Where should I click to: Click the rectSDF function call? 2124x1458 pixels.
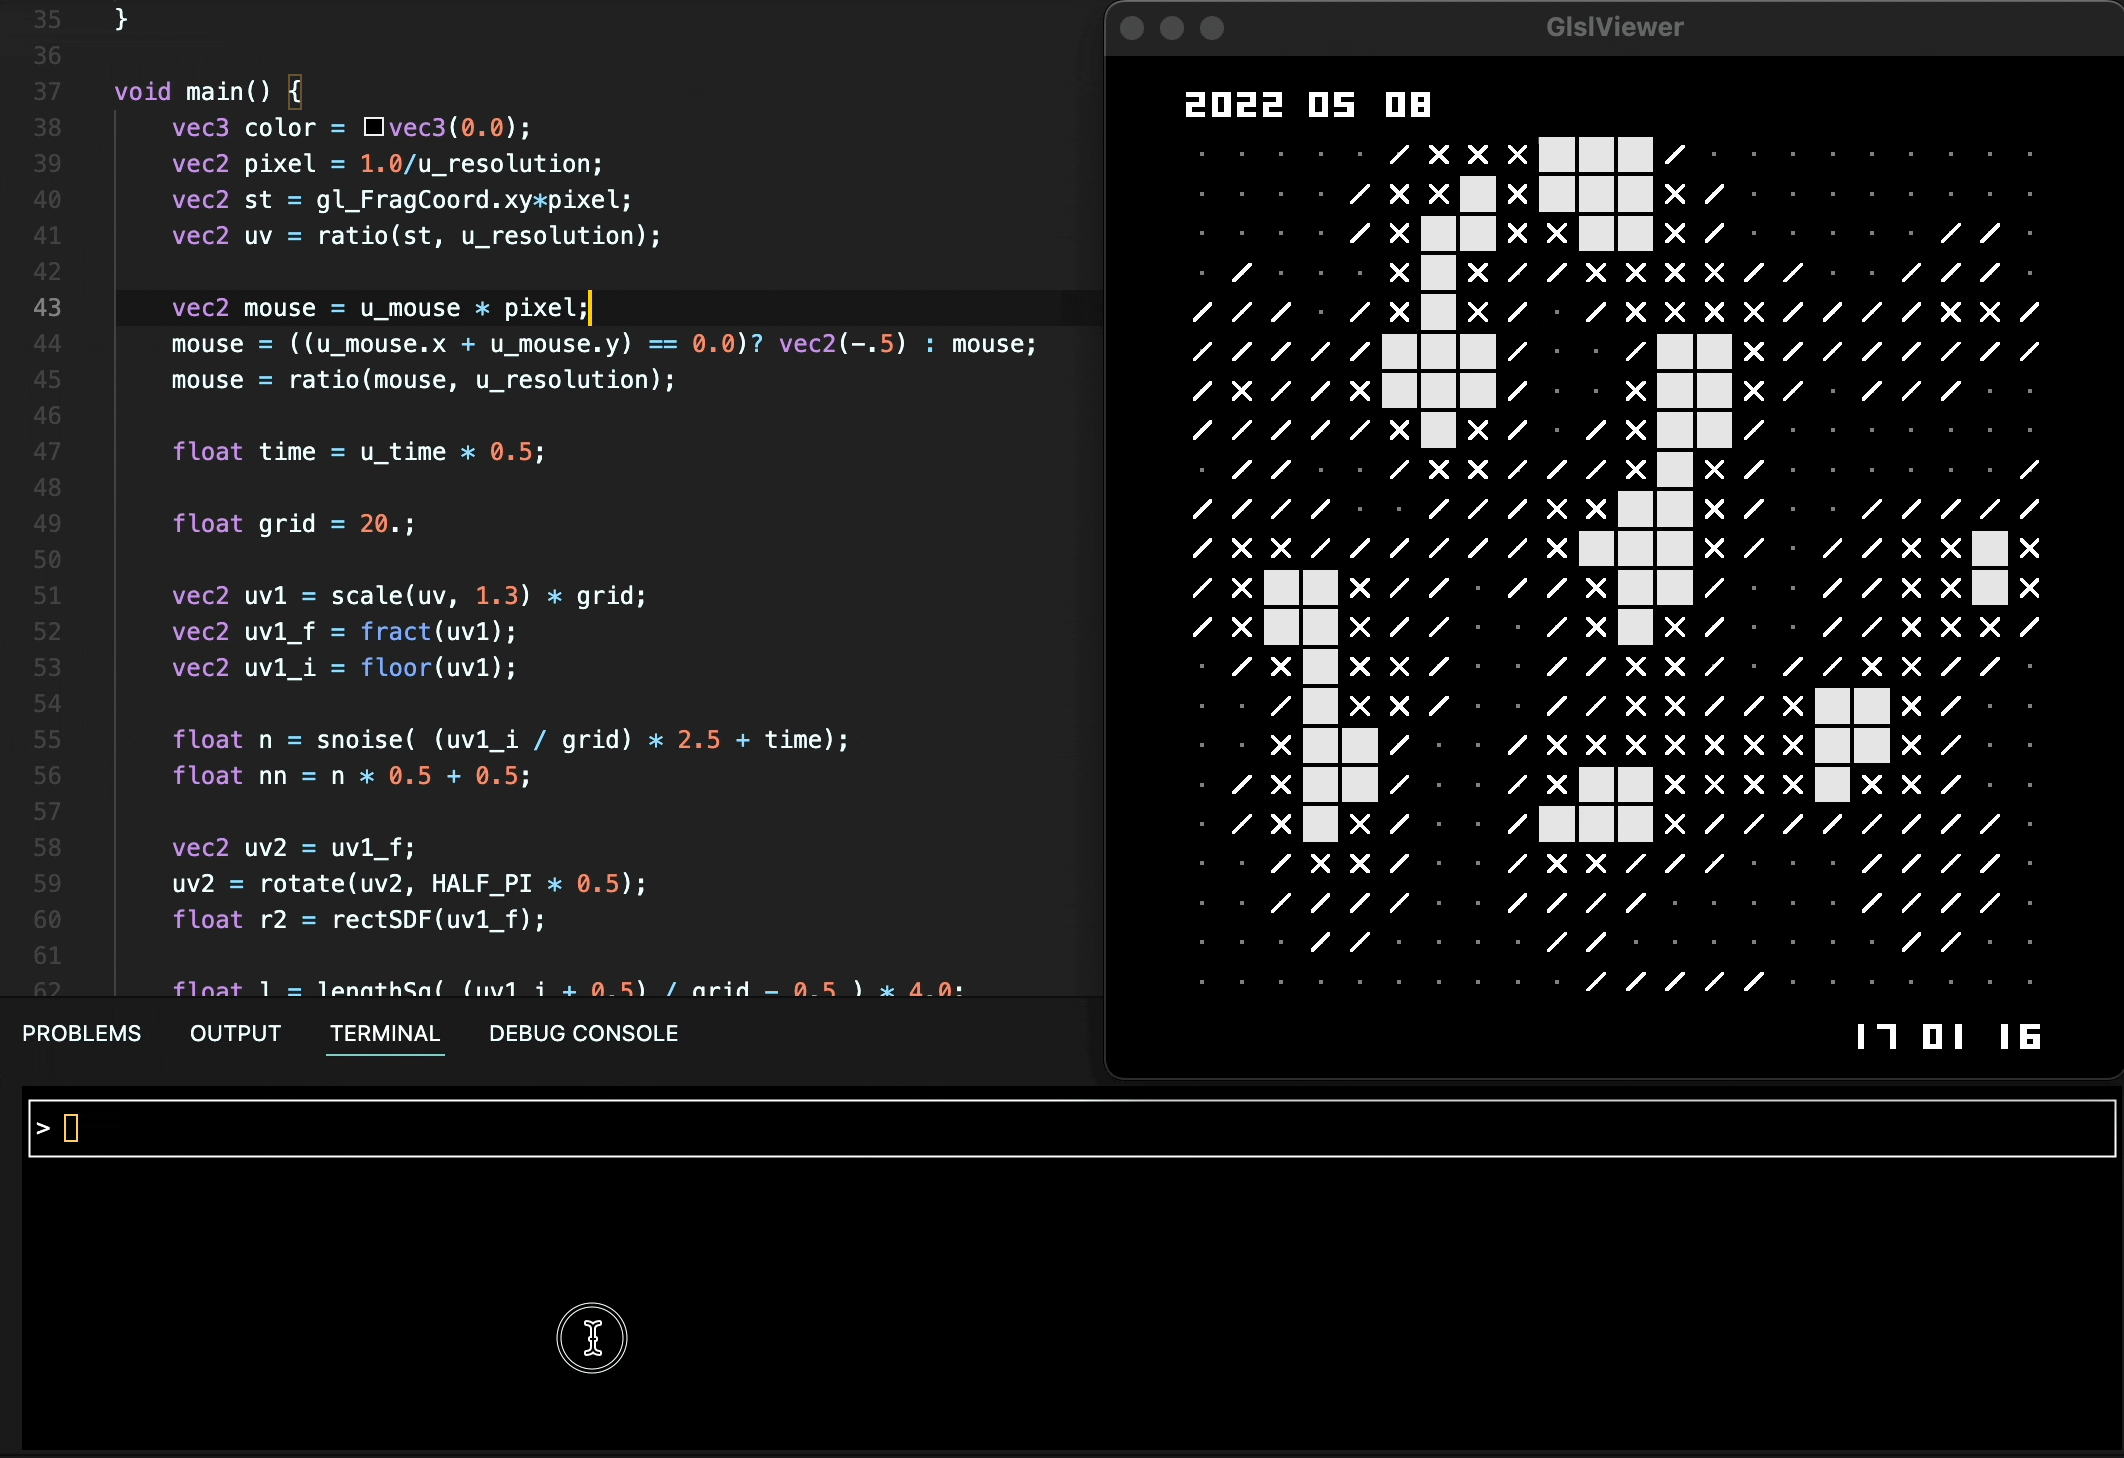tap(381, 920)
